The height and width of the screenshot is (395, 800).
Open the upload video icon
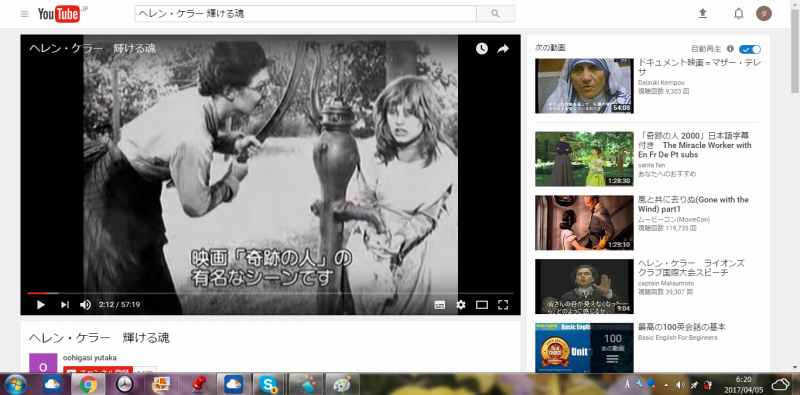point(703,14)
